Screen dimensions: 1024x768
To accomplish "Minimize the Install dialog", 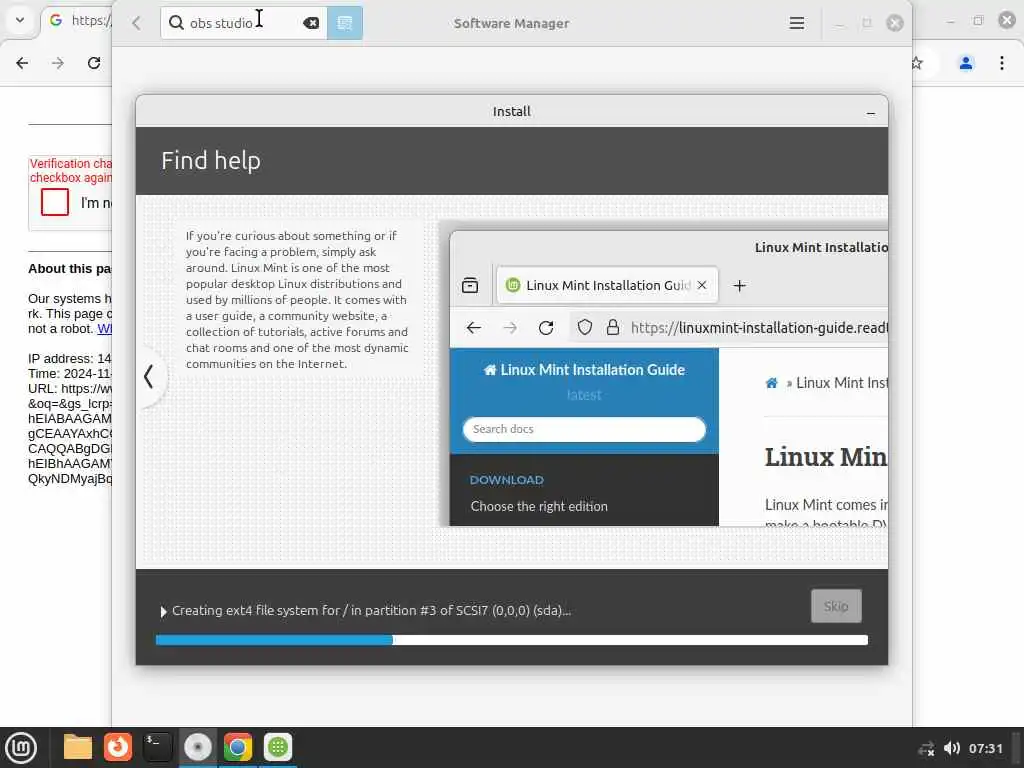I will pos(871,112).
